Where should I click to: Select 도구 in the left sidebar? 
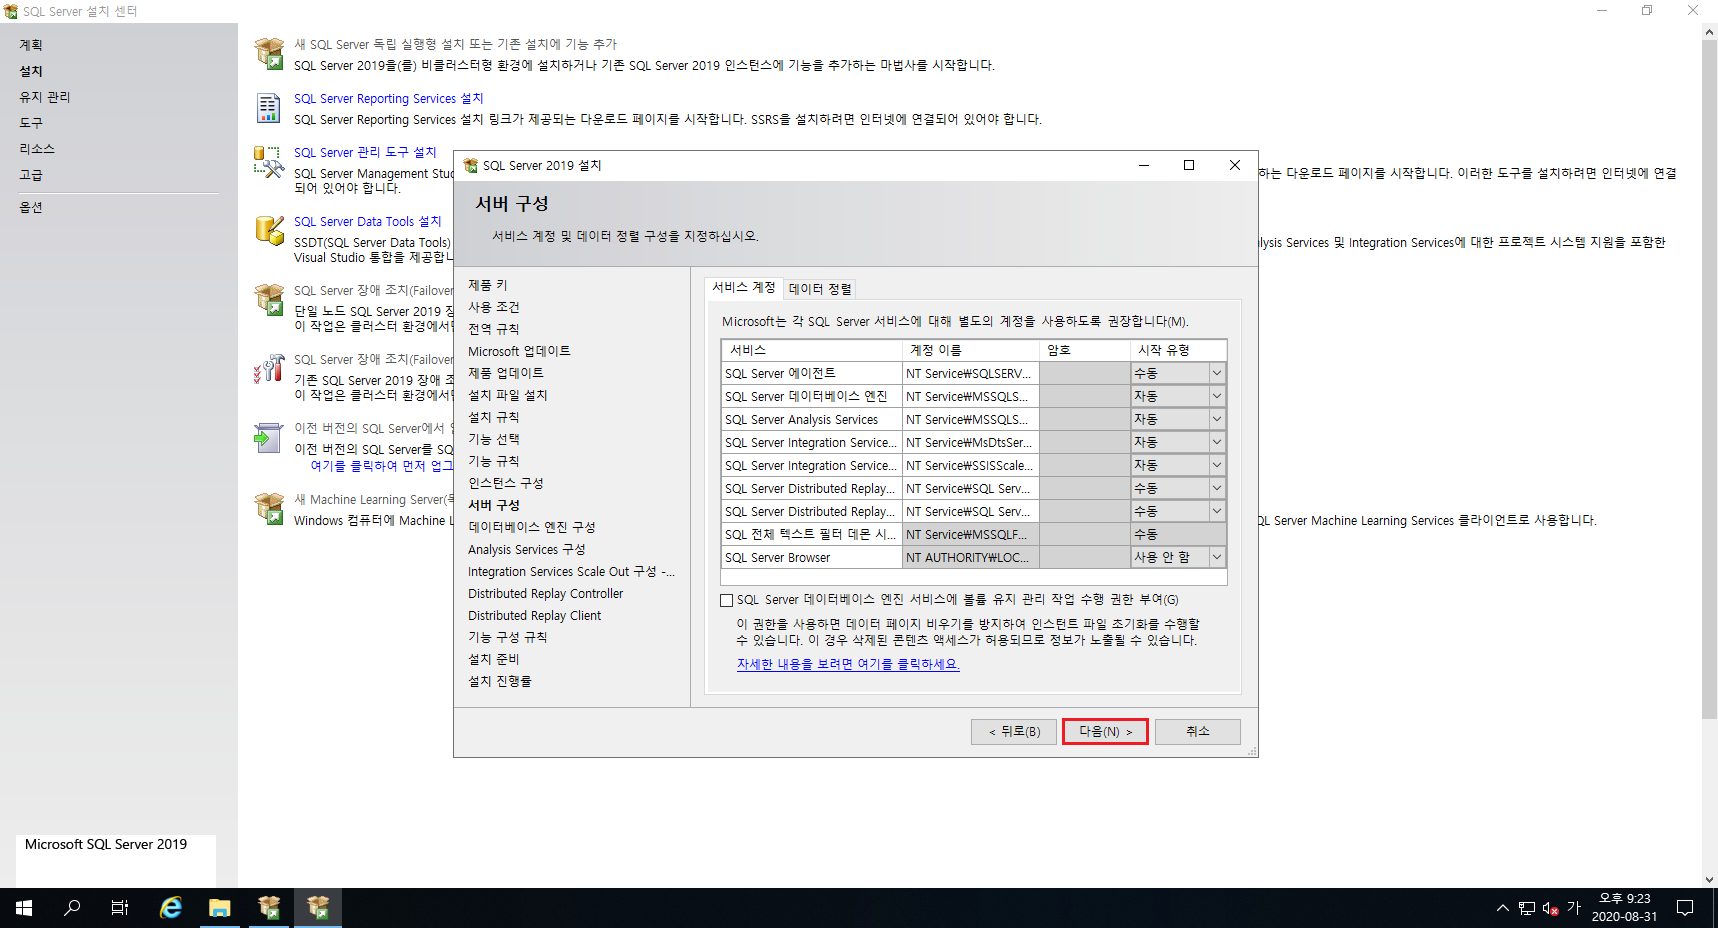[31, 123]
